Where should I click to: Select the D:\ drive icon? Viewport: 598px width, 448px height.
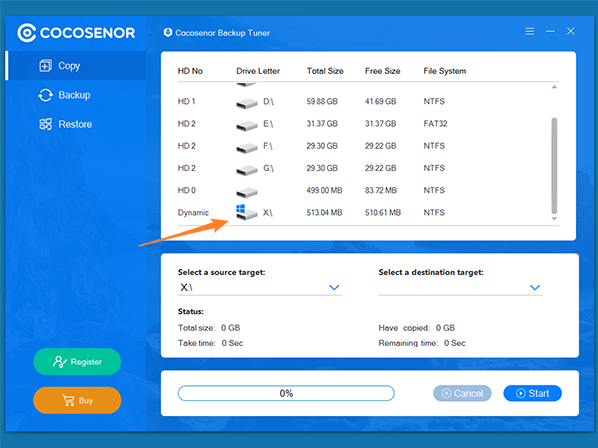247,103
